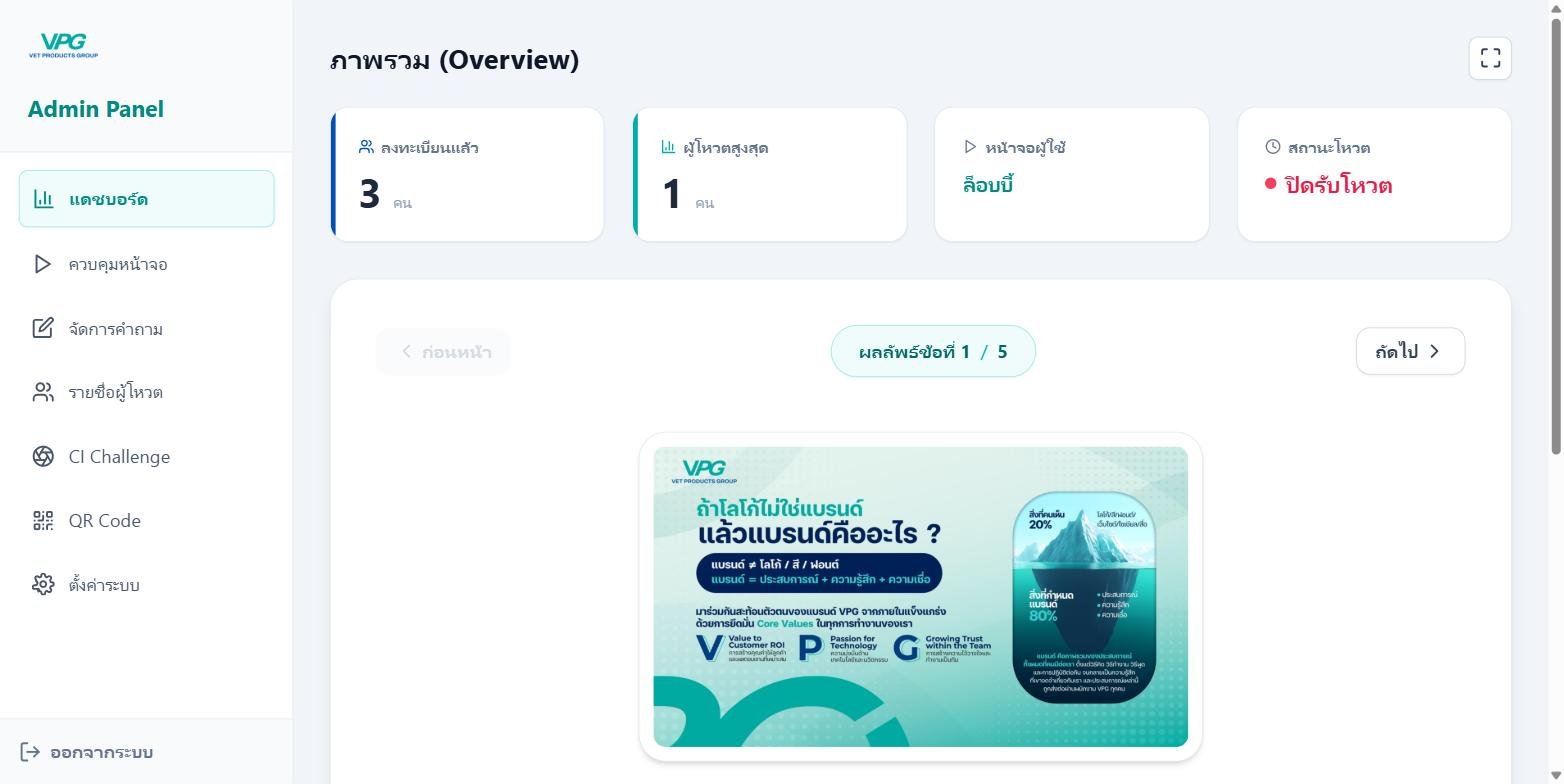The width and height of the screenshot is (1564, 784).
Task: Click the users icon on ลงทะเบียนแล้ว card
Action: (366, 147)
